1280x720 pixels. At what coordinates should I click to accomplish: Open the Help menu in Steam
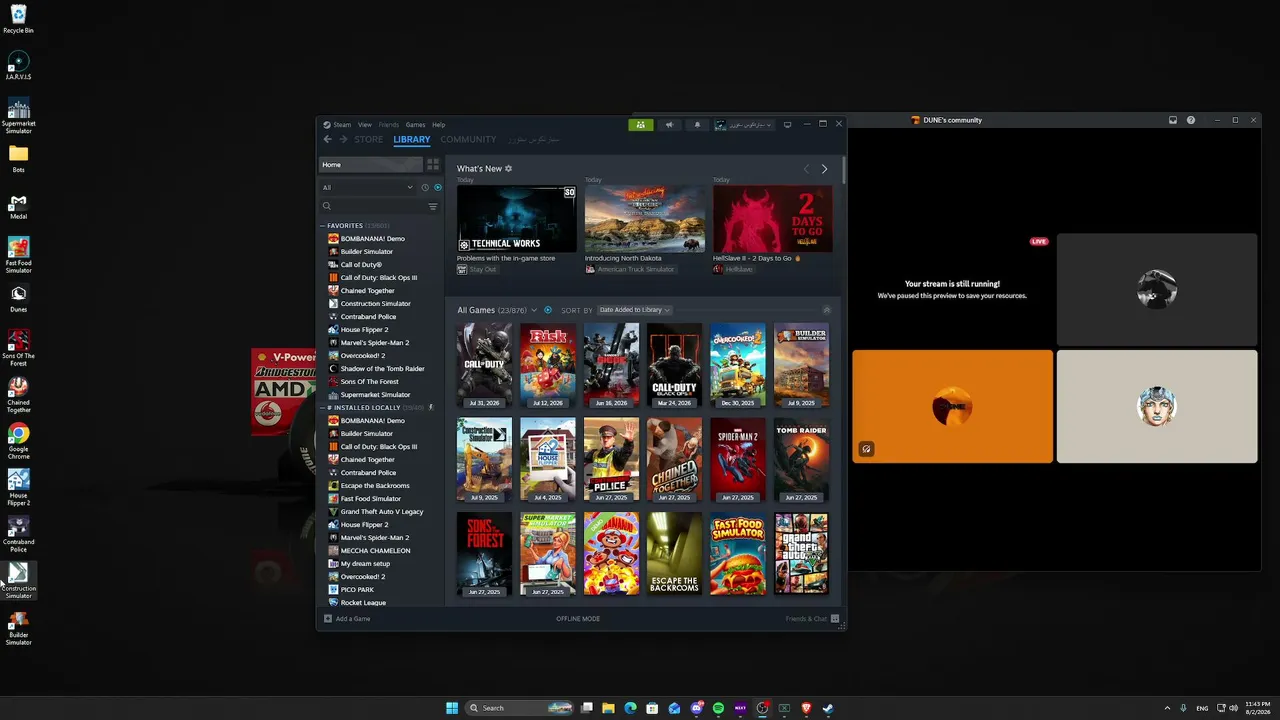(438, 125)
